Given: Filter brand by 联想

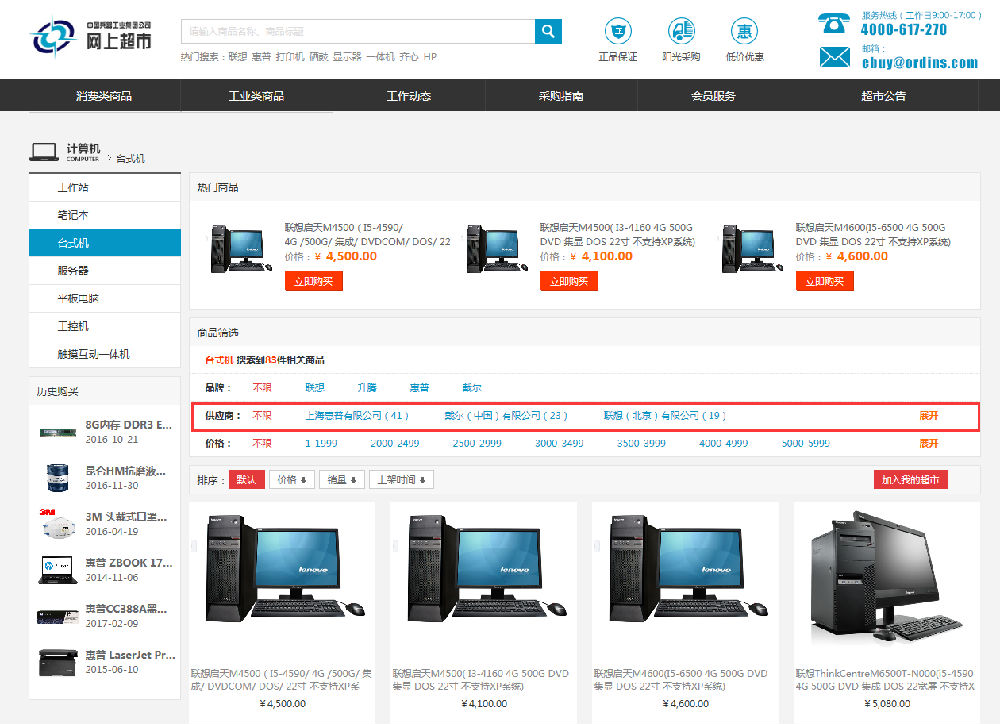Looking at the screenshot, I should 315,387.
